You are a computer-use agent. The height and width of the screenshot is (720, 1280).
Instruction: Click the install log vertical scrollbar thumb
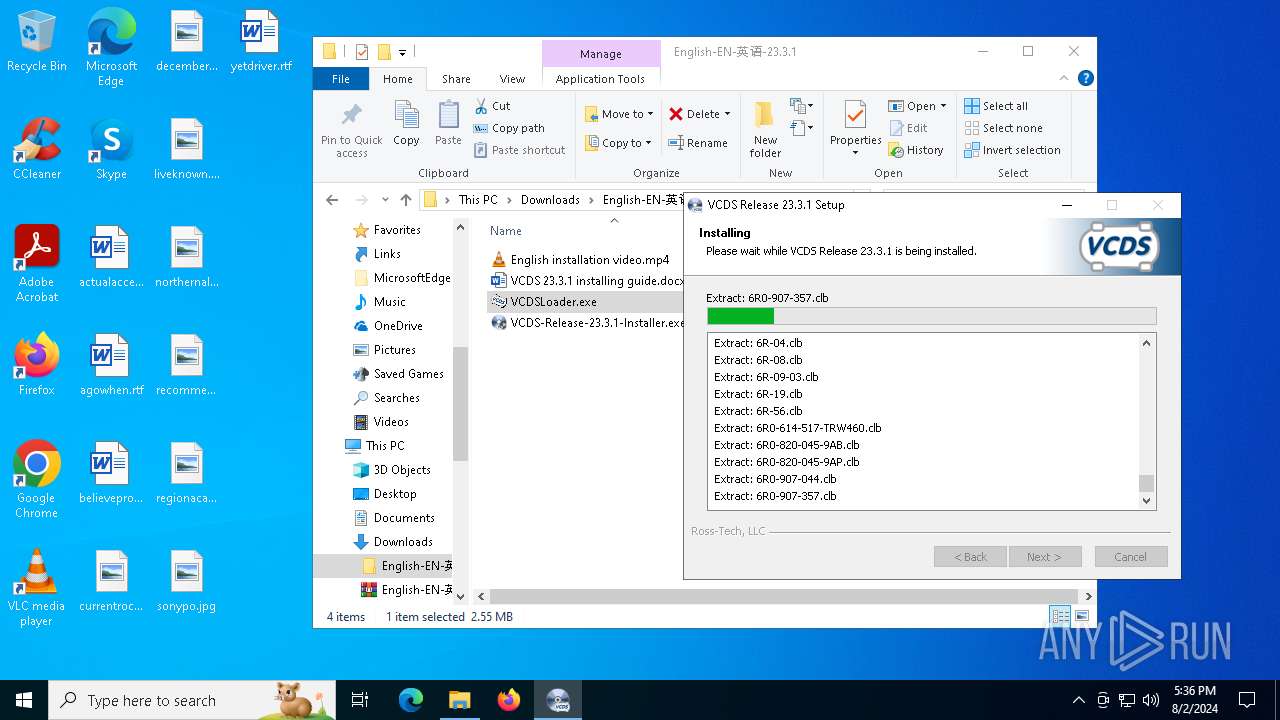[1146, 484]
